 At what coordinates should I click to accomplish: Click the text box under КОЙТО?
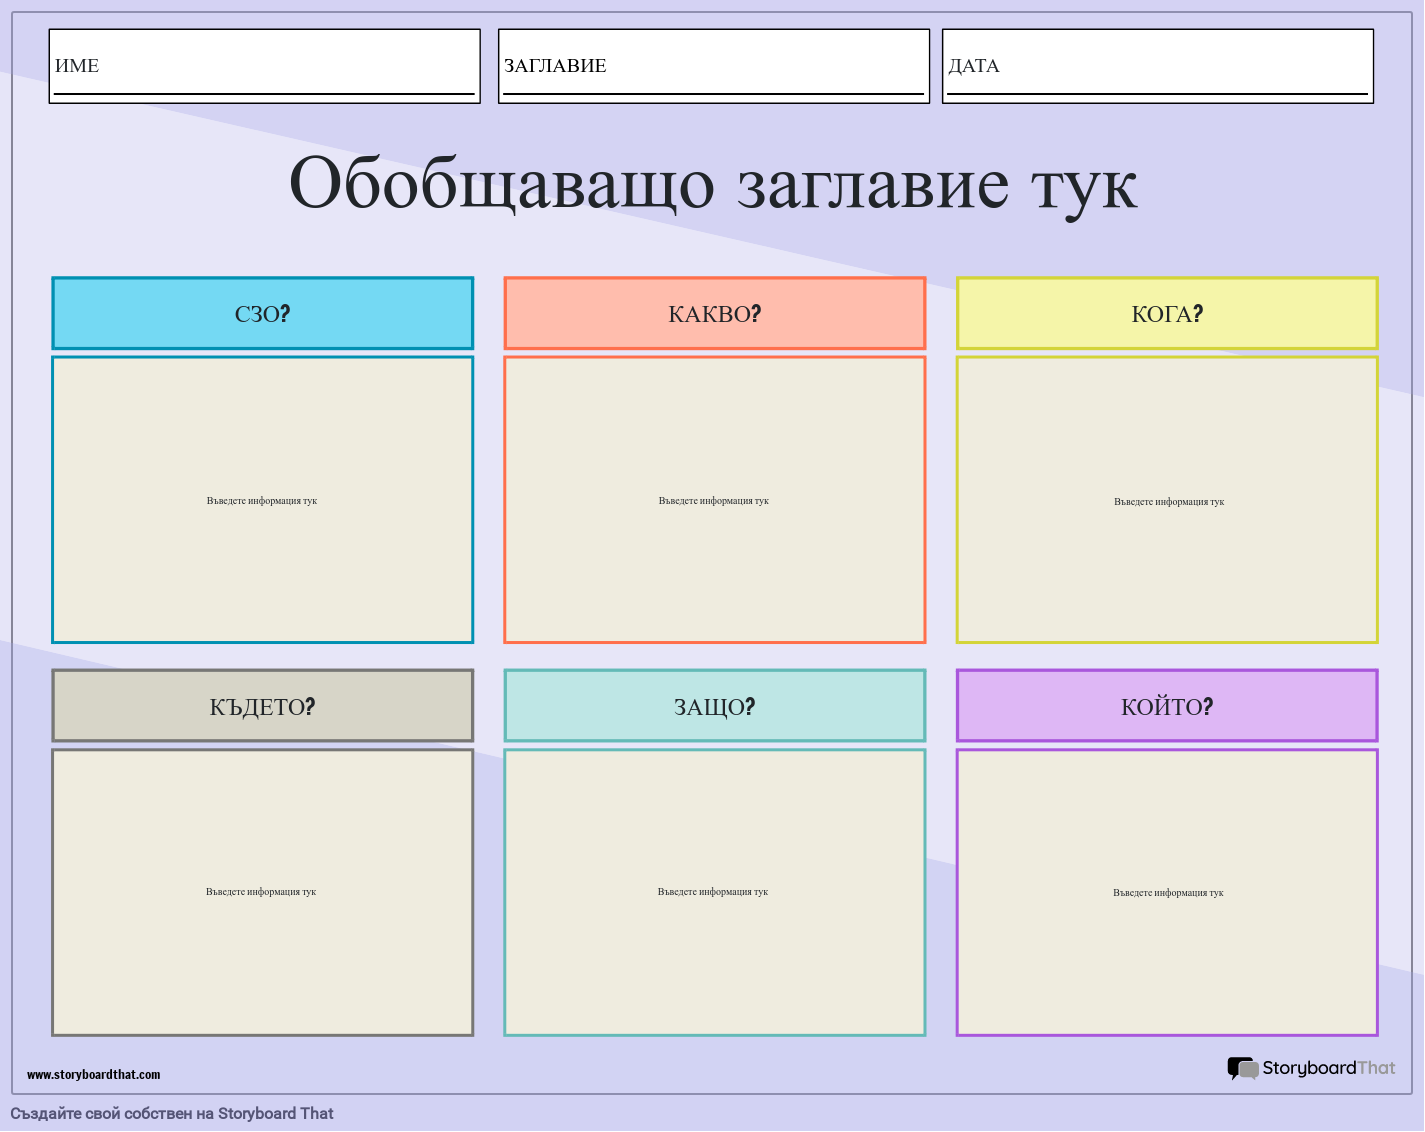[1167, 890]
